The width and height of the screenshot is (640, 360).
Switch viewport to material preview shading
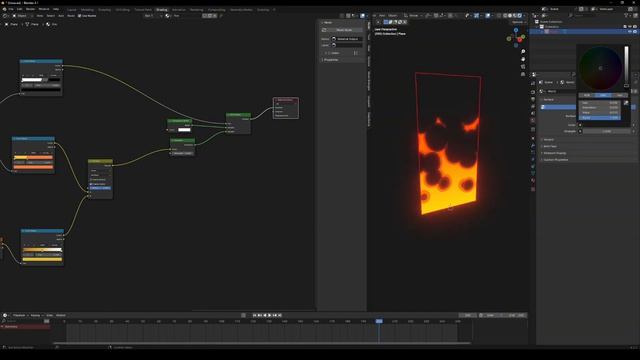pyautogui.click(x=515, y=16)
